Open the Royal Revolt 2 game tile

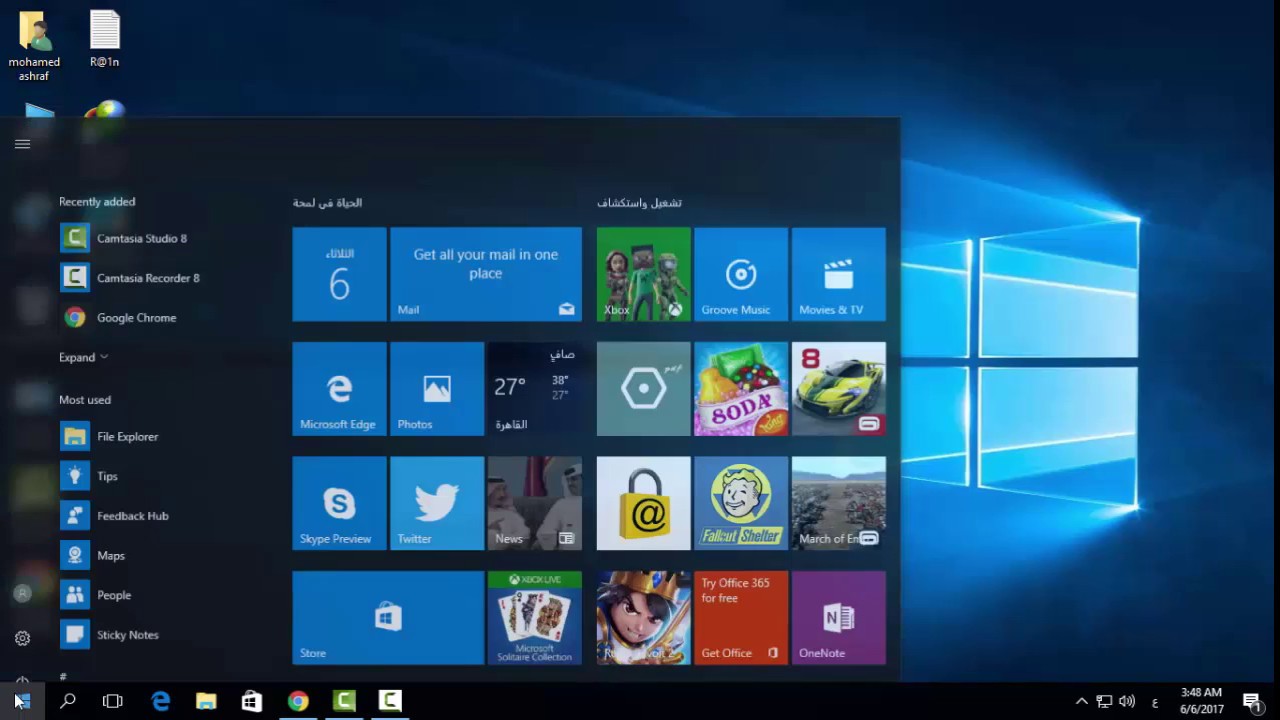[644, 618]
